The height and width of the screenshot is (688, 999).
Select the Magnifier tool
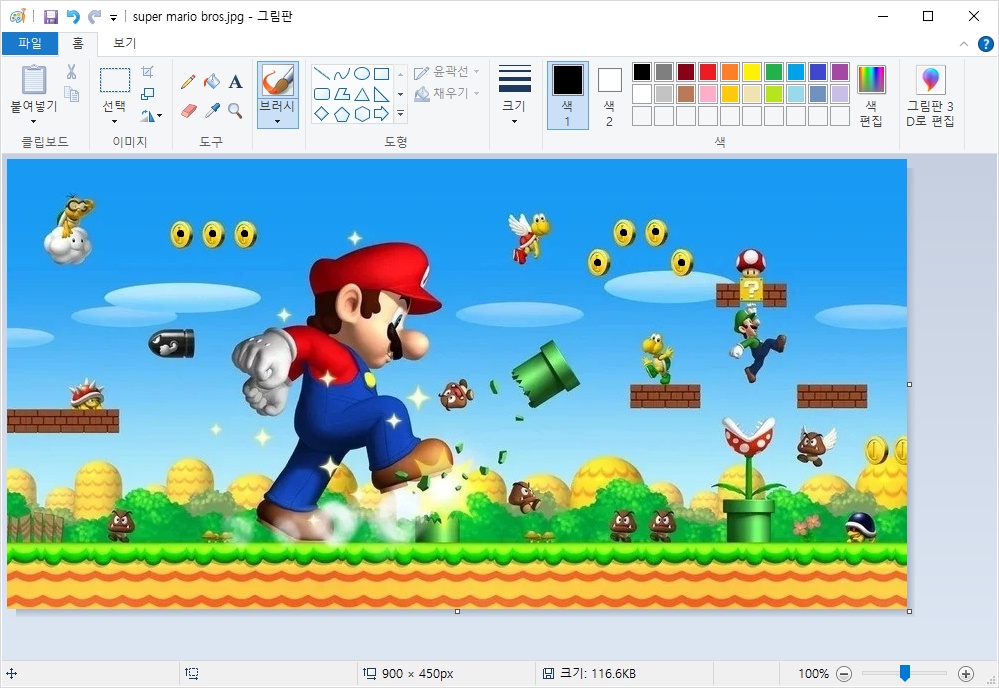235,111
